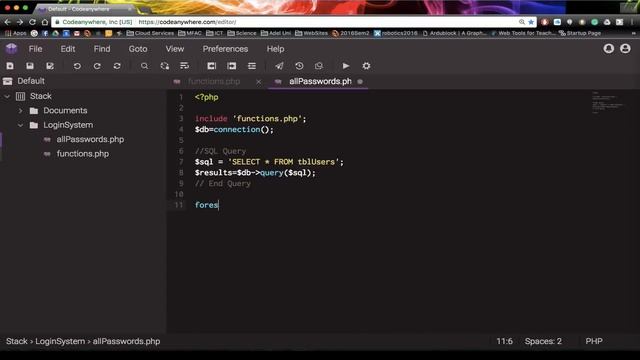Click the Default project box icon

pos(7,81)
